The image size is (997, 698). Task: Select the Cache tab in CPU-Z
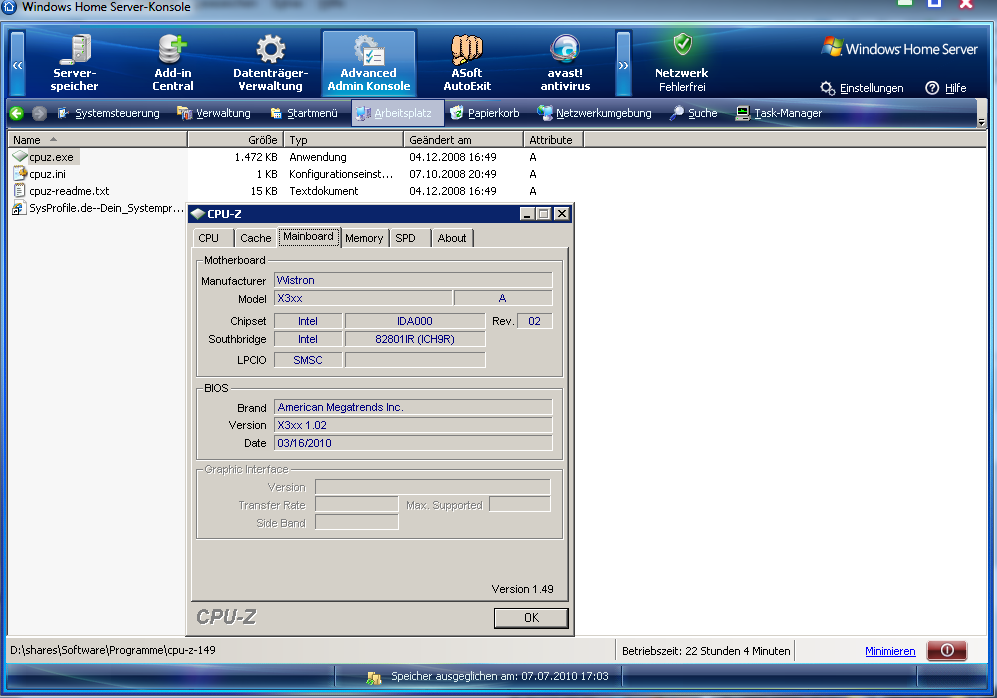point(255,238)
